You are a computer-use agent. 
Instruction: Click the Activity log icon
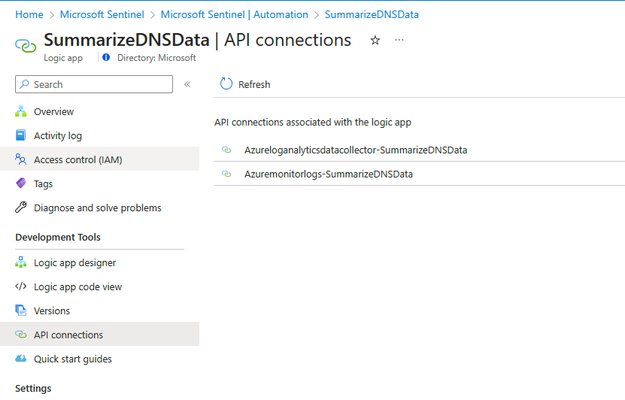pyautogui.click(x=21, y=135)
